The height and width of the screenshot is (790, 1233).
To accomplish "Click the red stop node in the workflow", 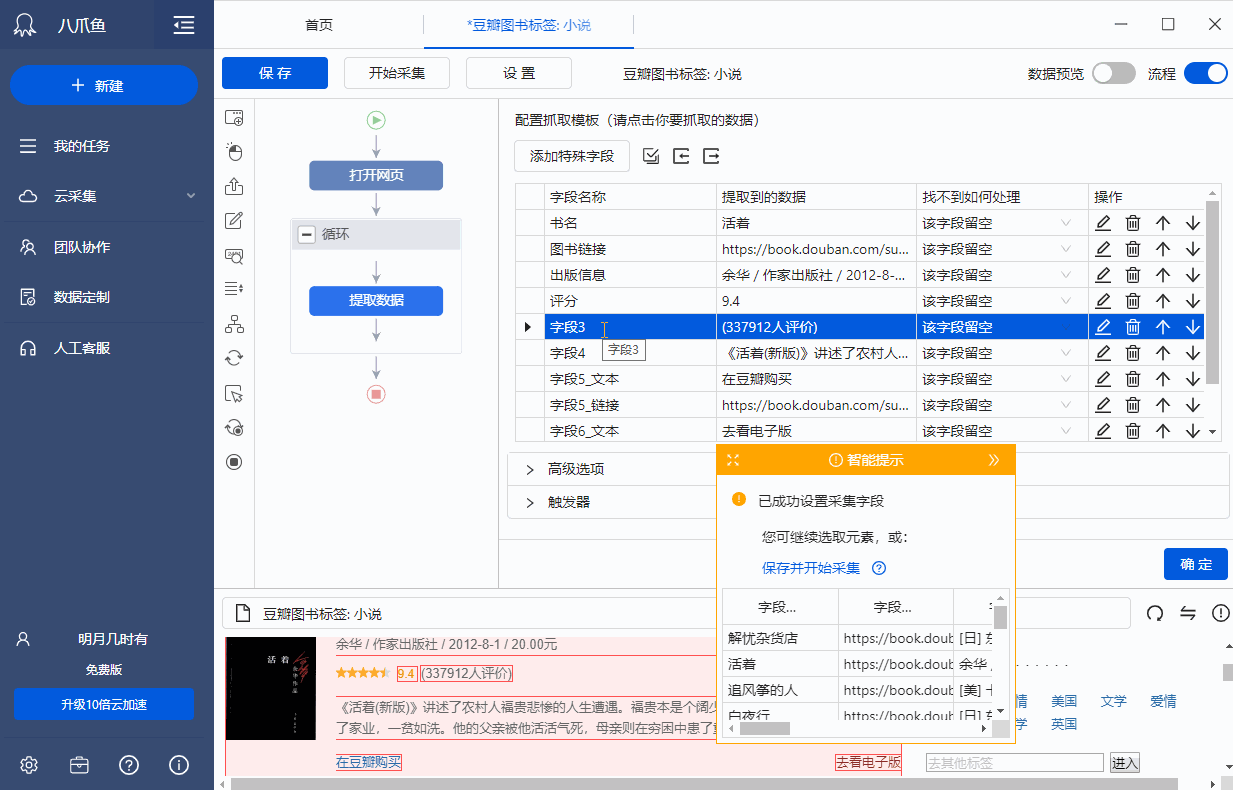I will coord(376,394).
